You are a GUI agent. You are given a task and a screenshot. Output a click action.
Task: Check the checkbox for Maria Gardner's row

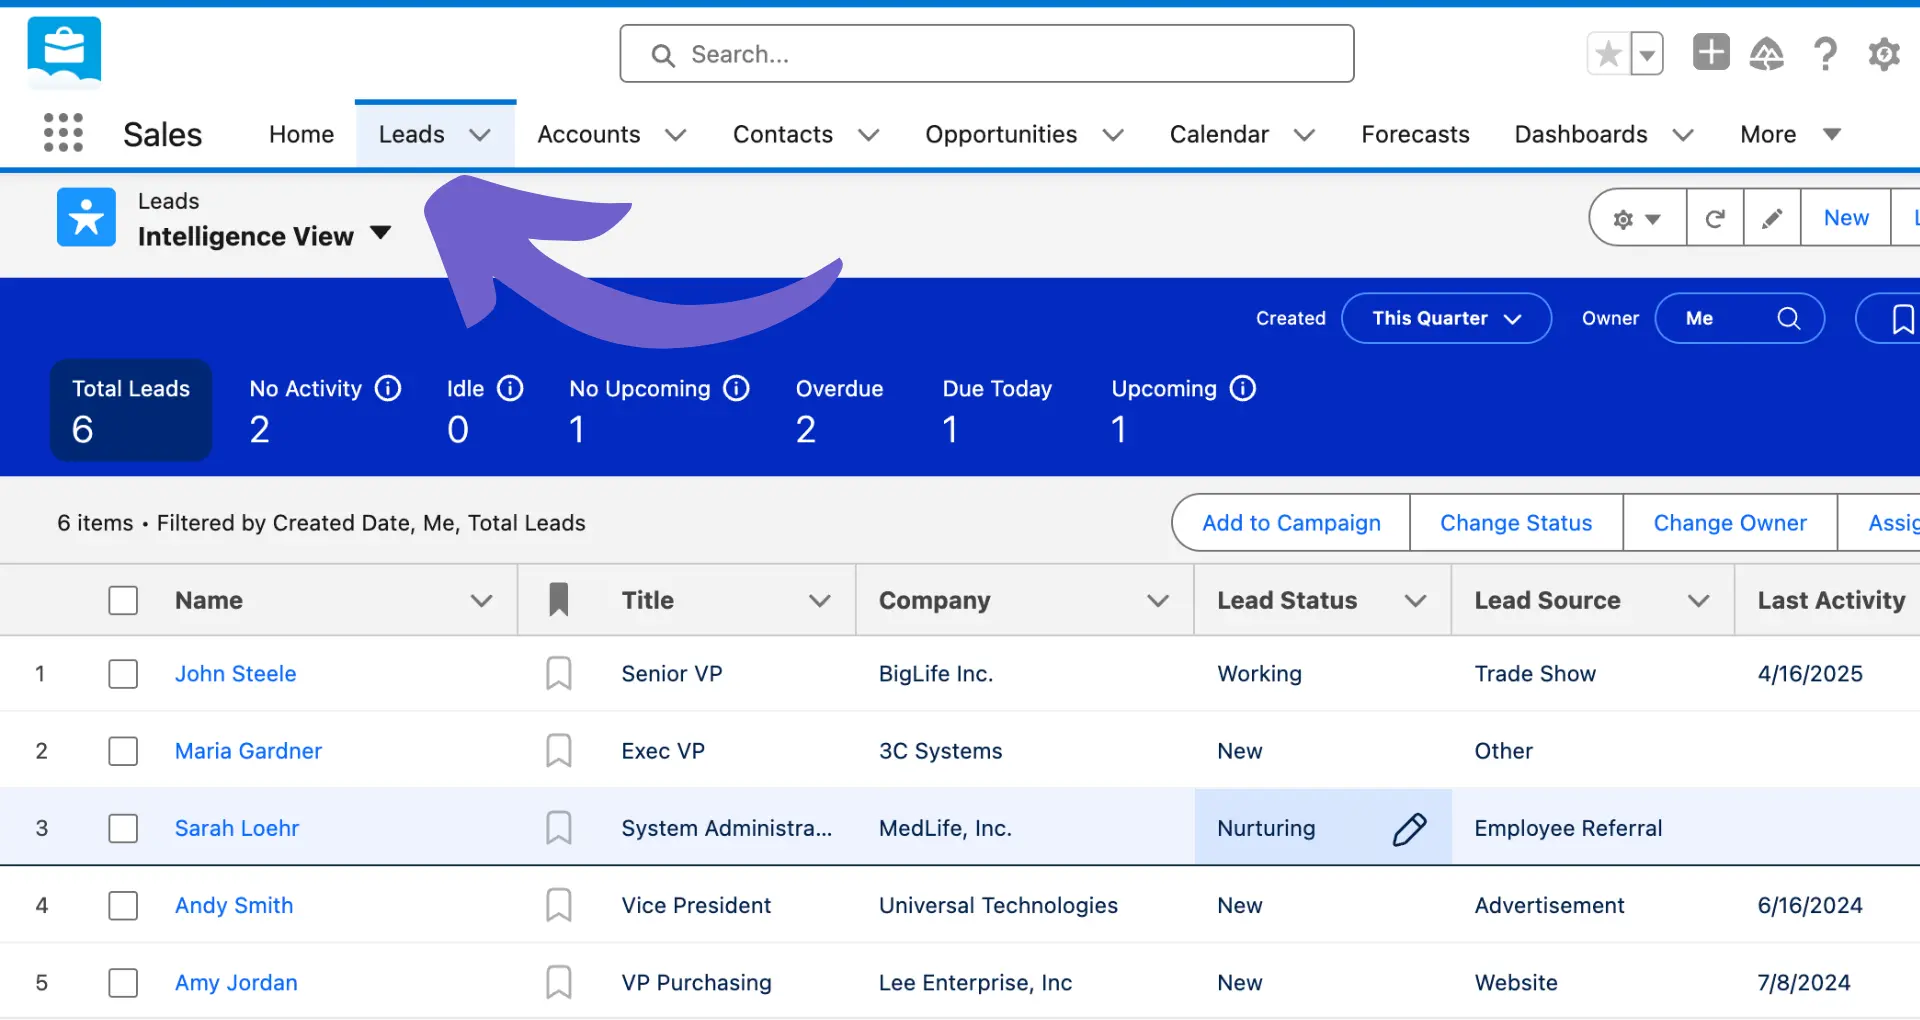122,751
